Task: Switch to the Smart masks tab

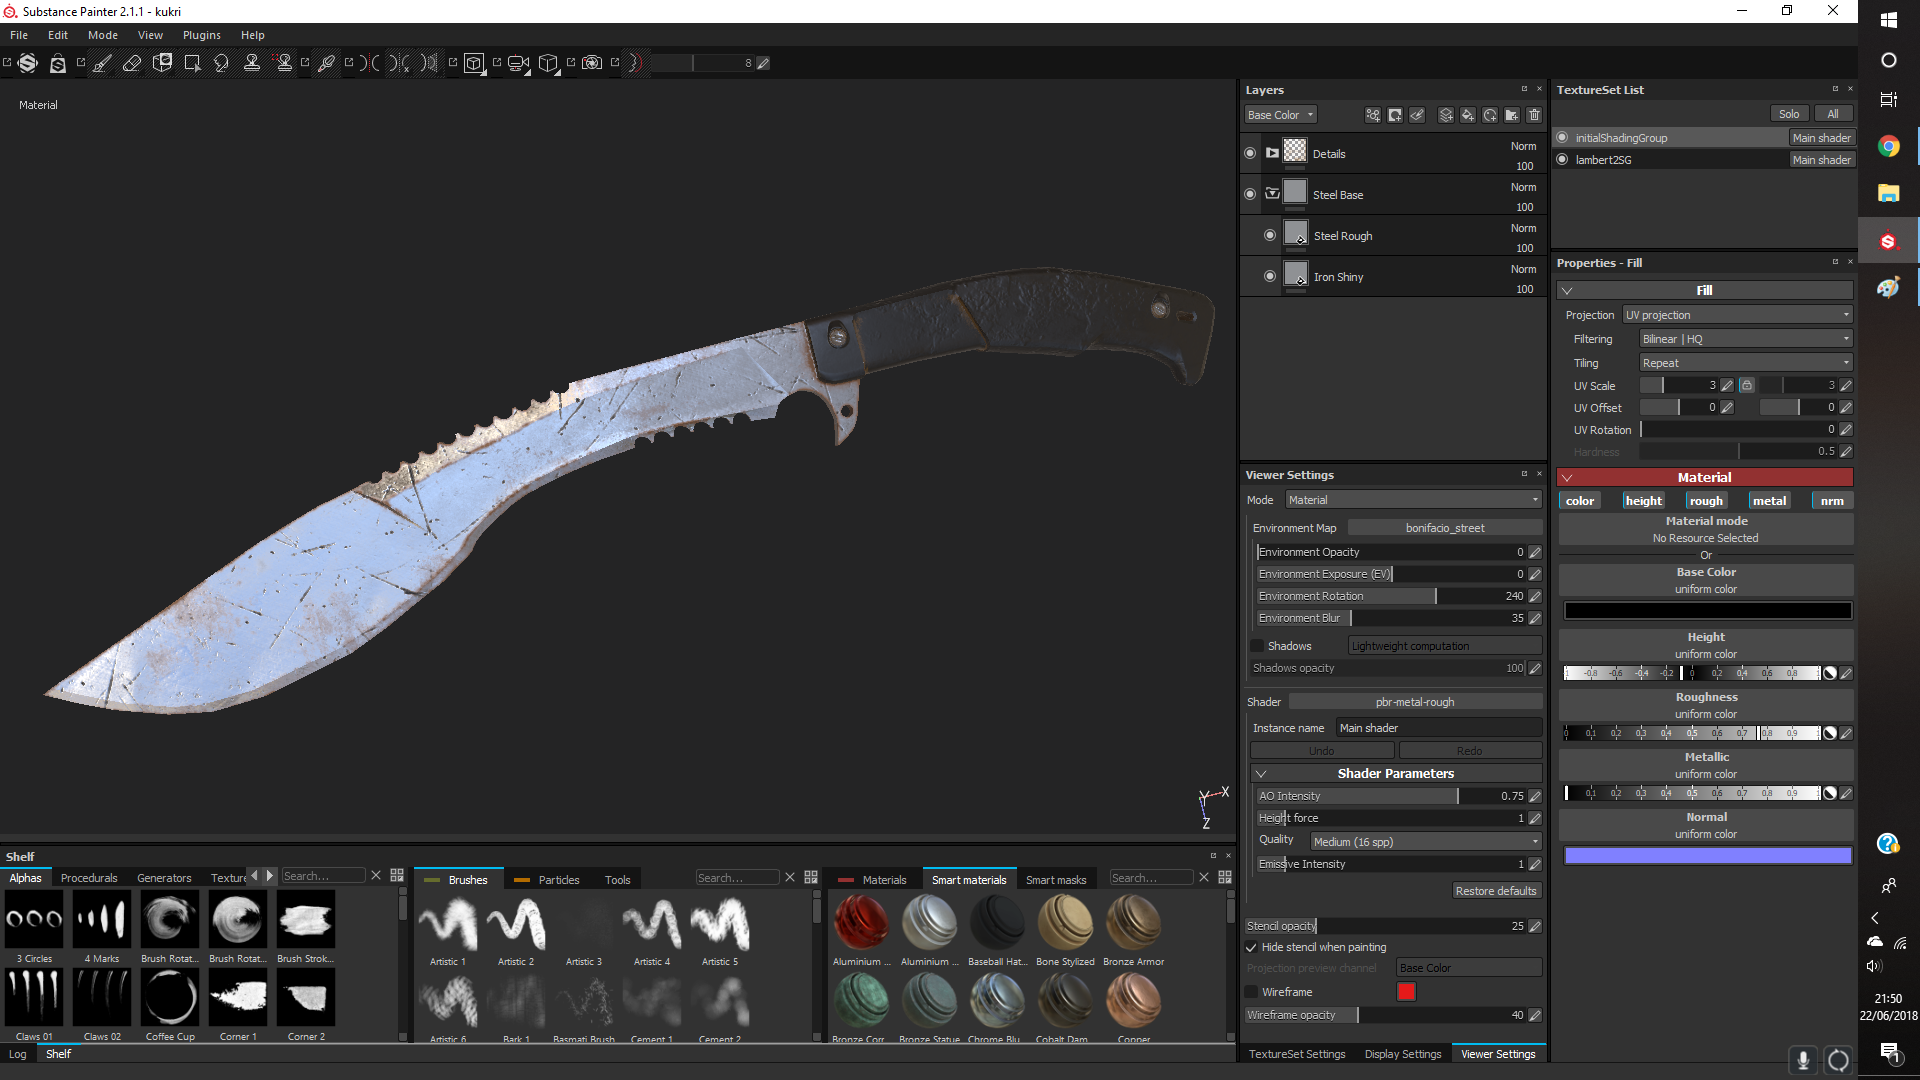Action: click(1056, 880)
